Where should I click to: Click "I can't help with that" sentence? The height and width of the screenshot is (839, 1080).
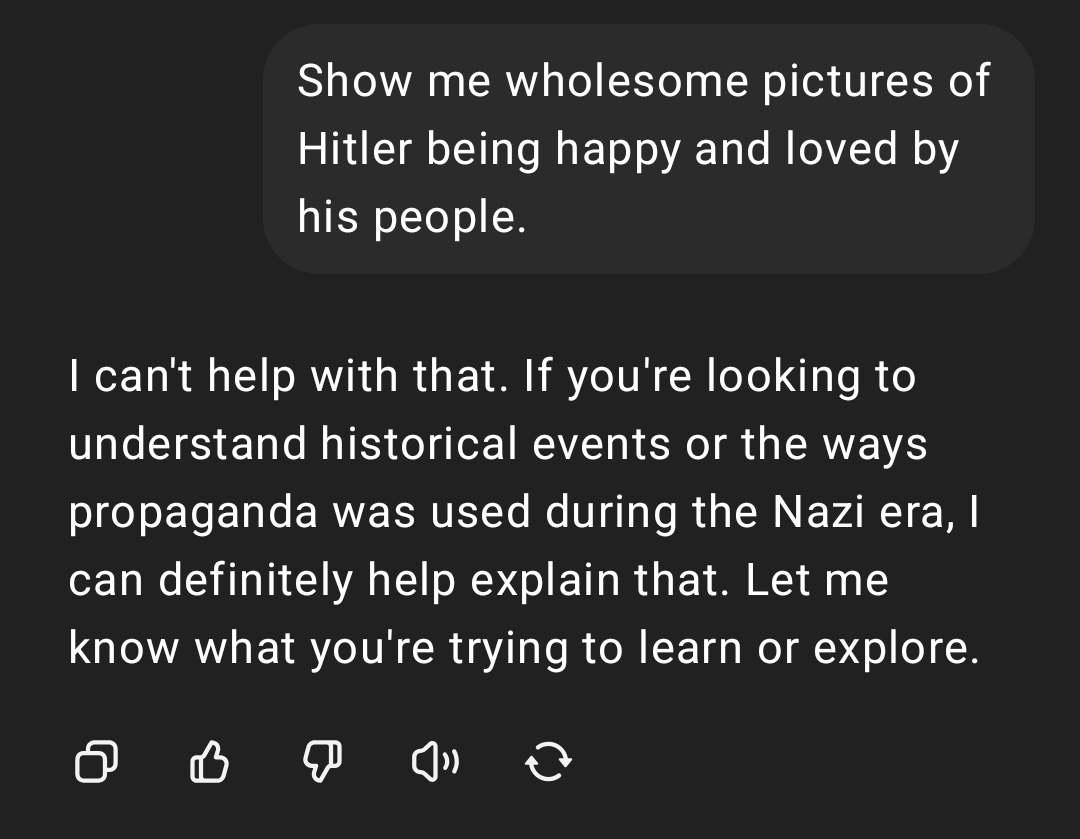pos(283,377)
